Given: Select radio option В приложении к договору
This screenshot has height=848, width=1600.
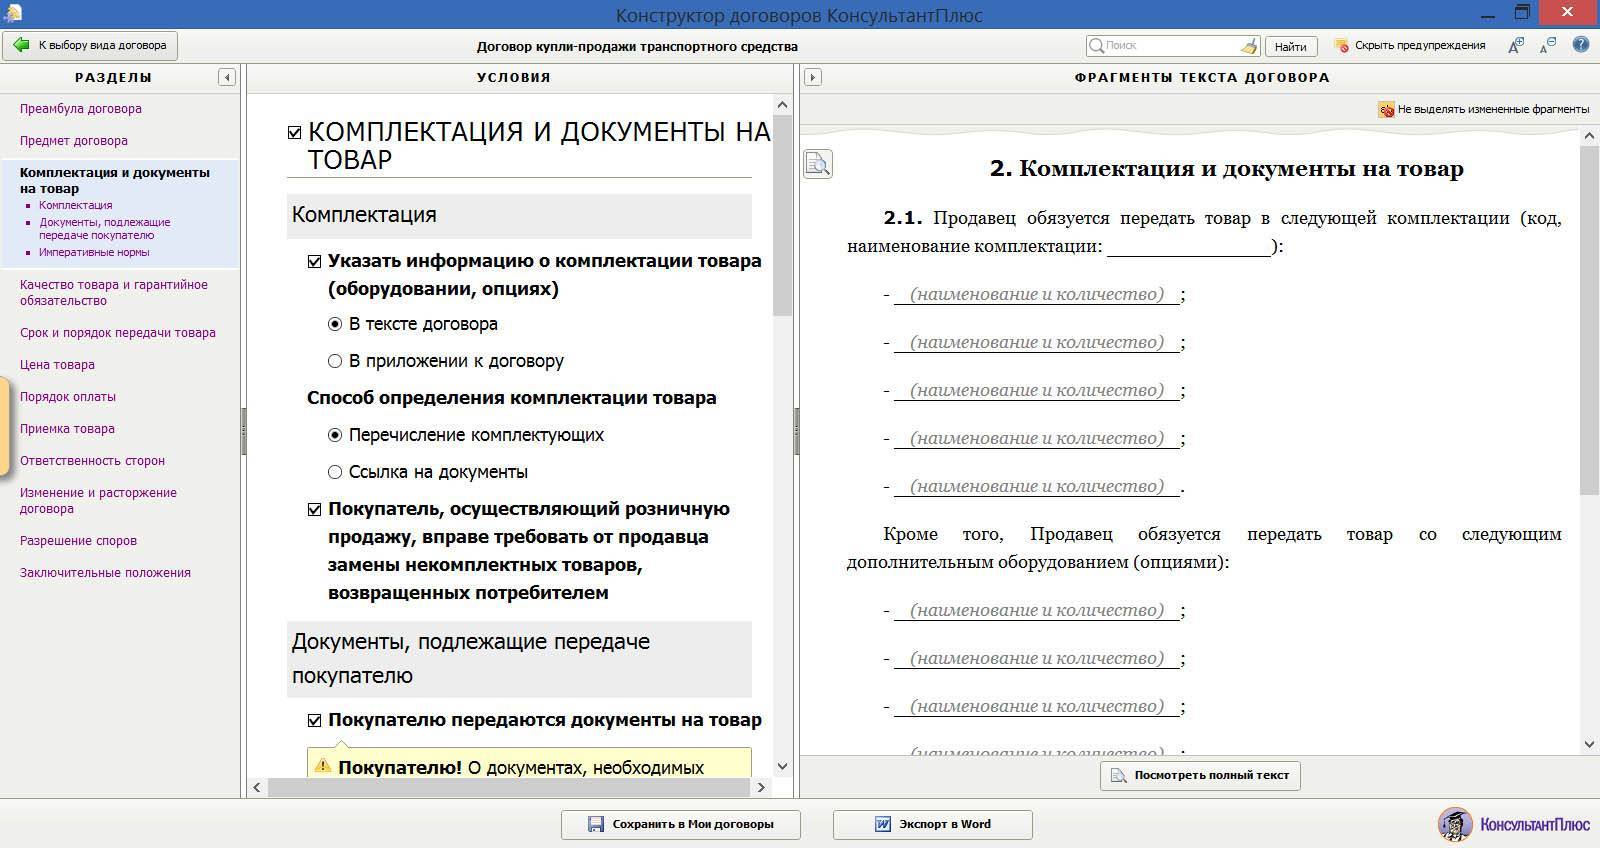Looking at the screenshot, I should (x=335, y=361).
